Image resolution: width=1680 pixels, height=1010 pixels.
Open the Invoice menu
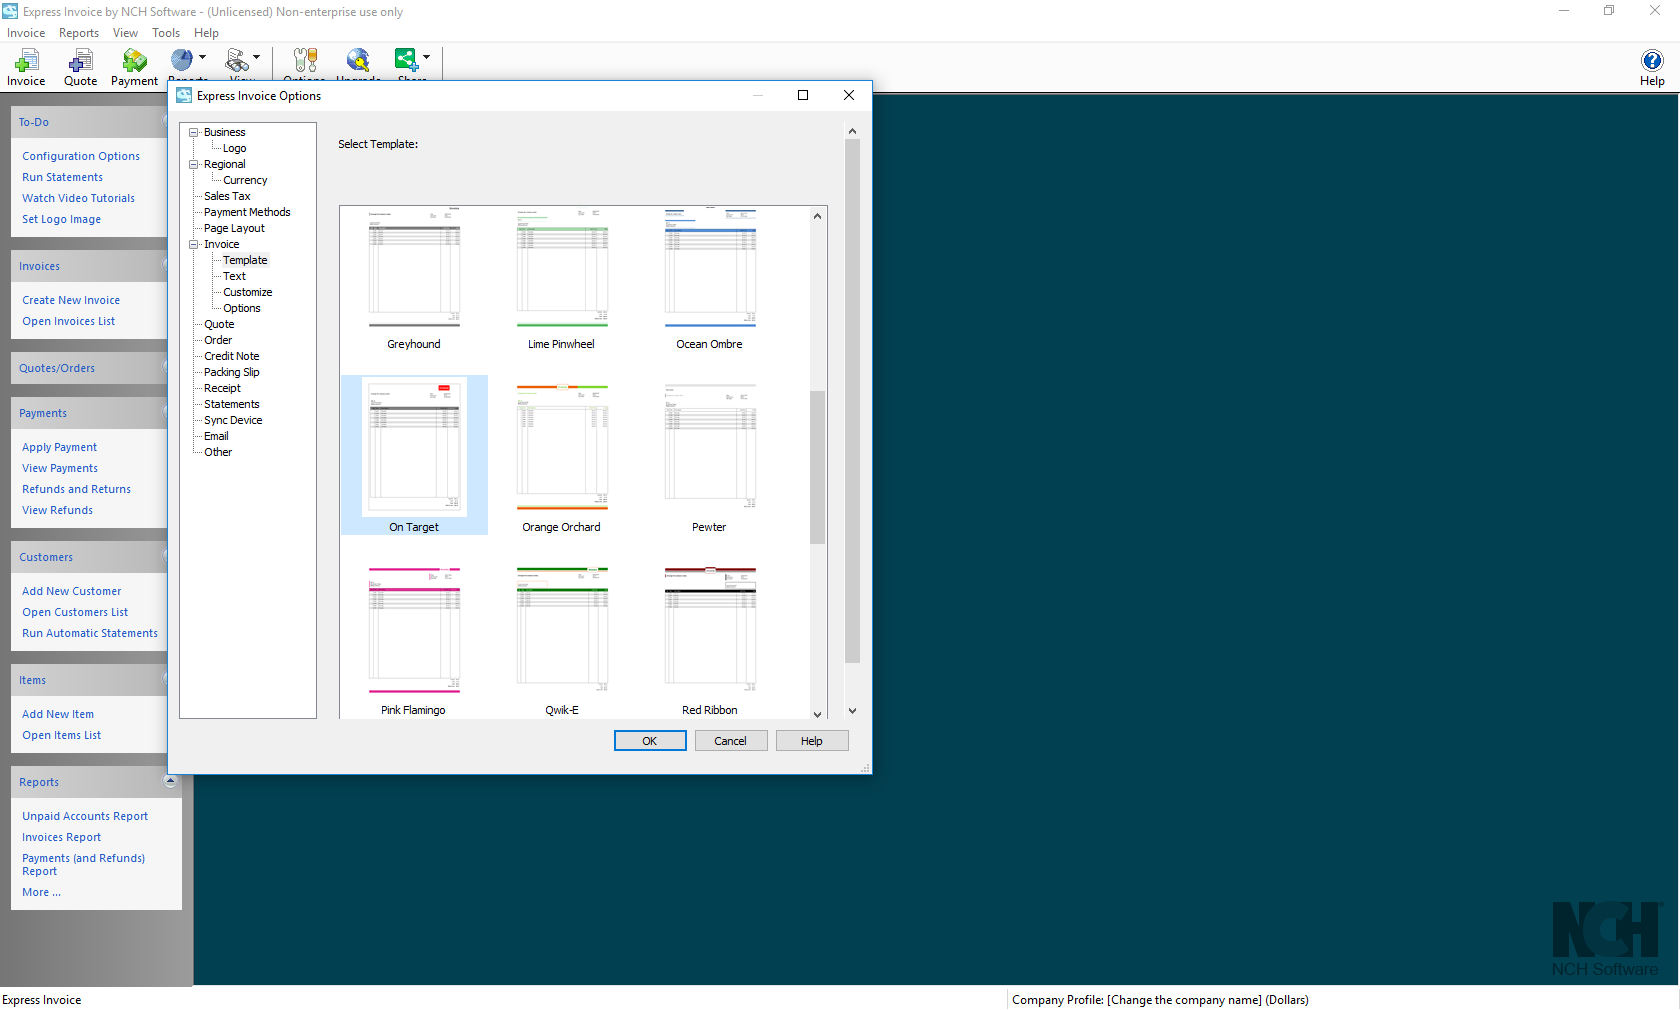(x=26, y=32)
